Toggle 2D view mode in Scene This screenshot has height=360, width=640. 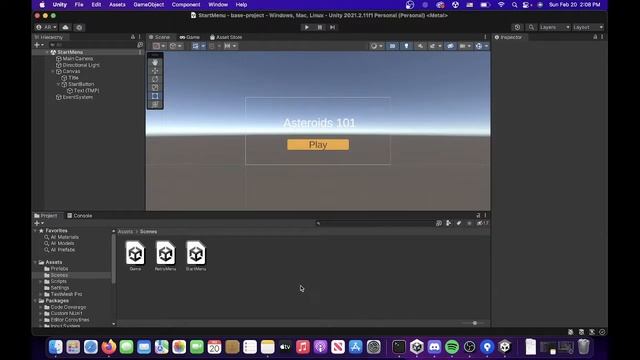tap(392, 46)
